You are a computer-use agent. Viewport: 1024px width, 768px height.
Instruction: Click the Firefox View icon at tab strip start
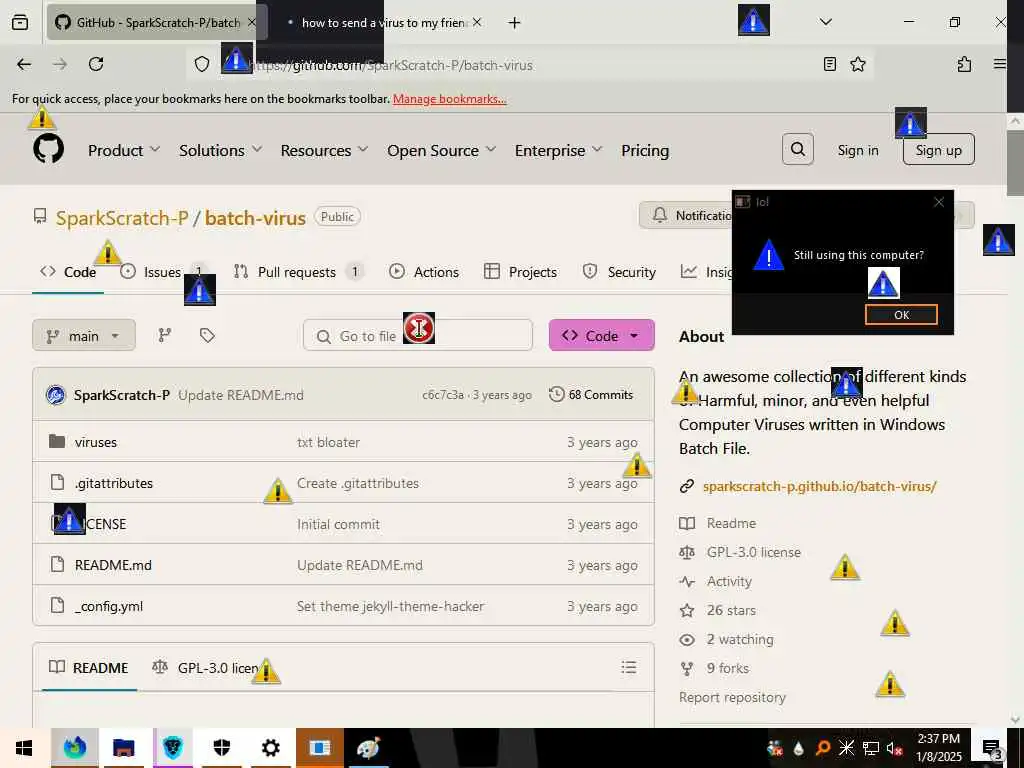click(20, 22)
